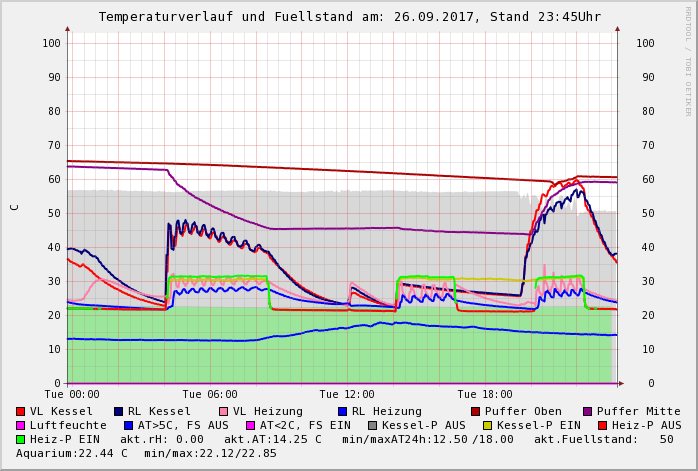The height and width of the screenshot is (471, 698).
Task: Click the 'AT>5C, FS AUS' legend label
Action: [x=183, y=425]
